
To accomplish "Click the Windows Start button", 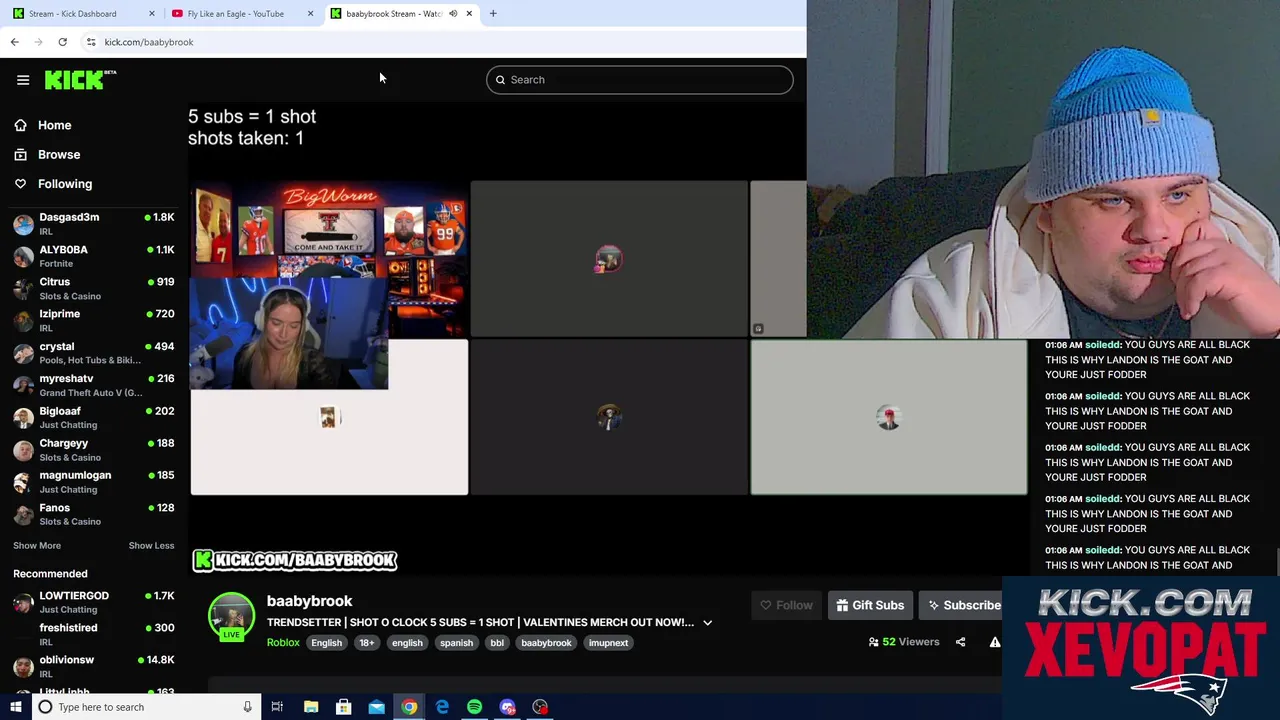I will tap(15, 707).
